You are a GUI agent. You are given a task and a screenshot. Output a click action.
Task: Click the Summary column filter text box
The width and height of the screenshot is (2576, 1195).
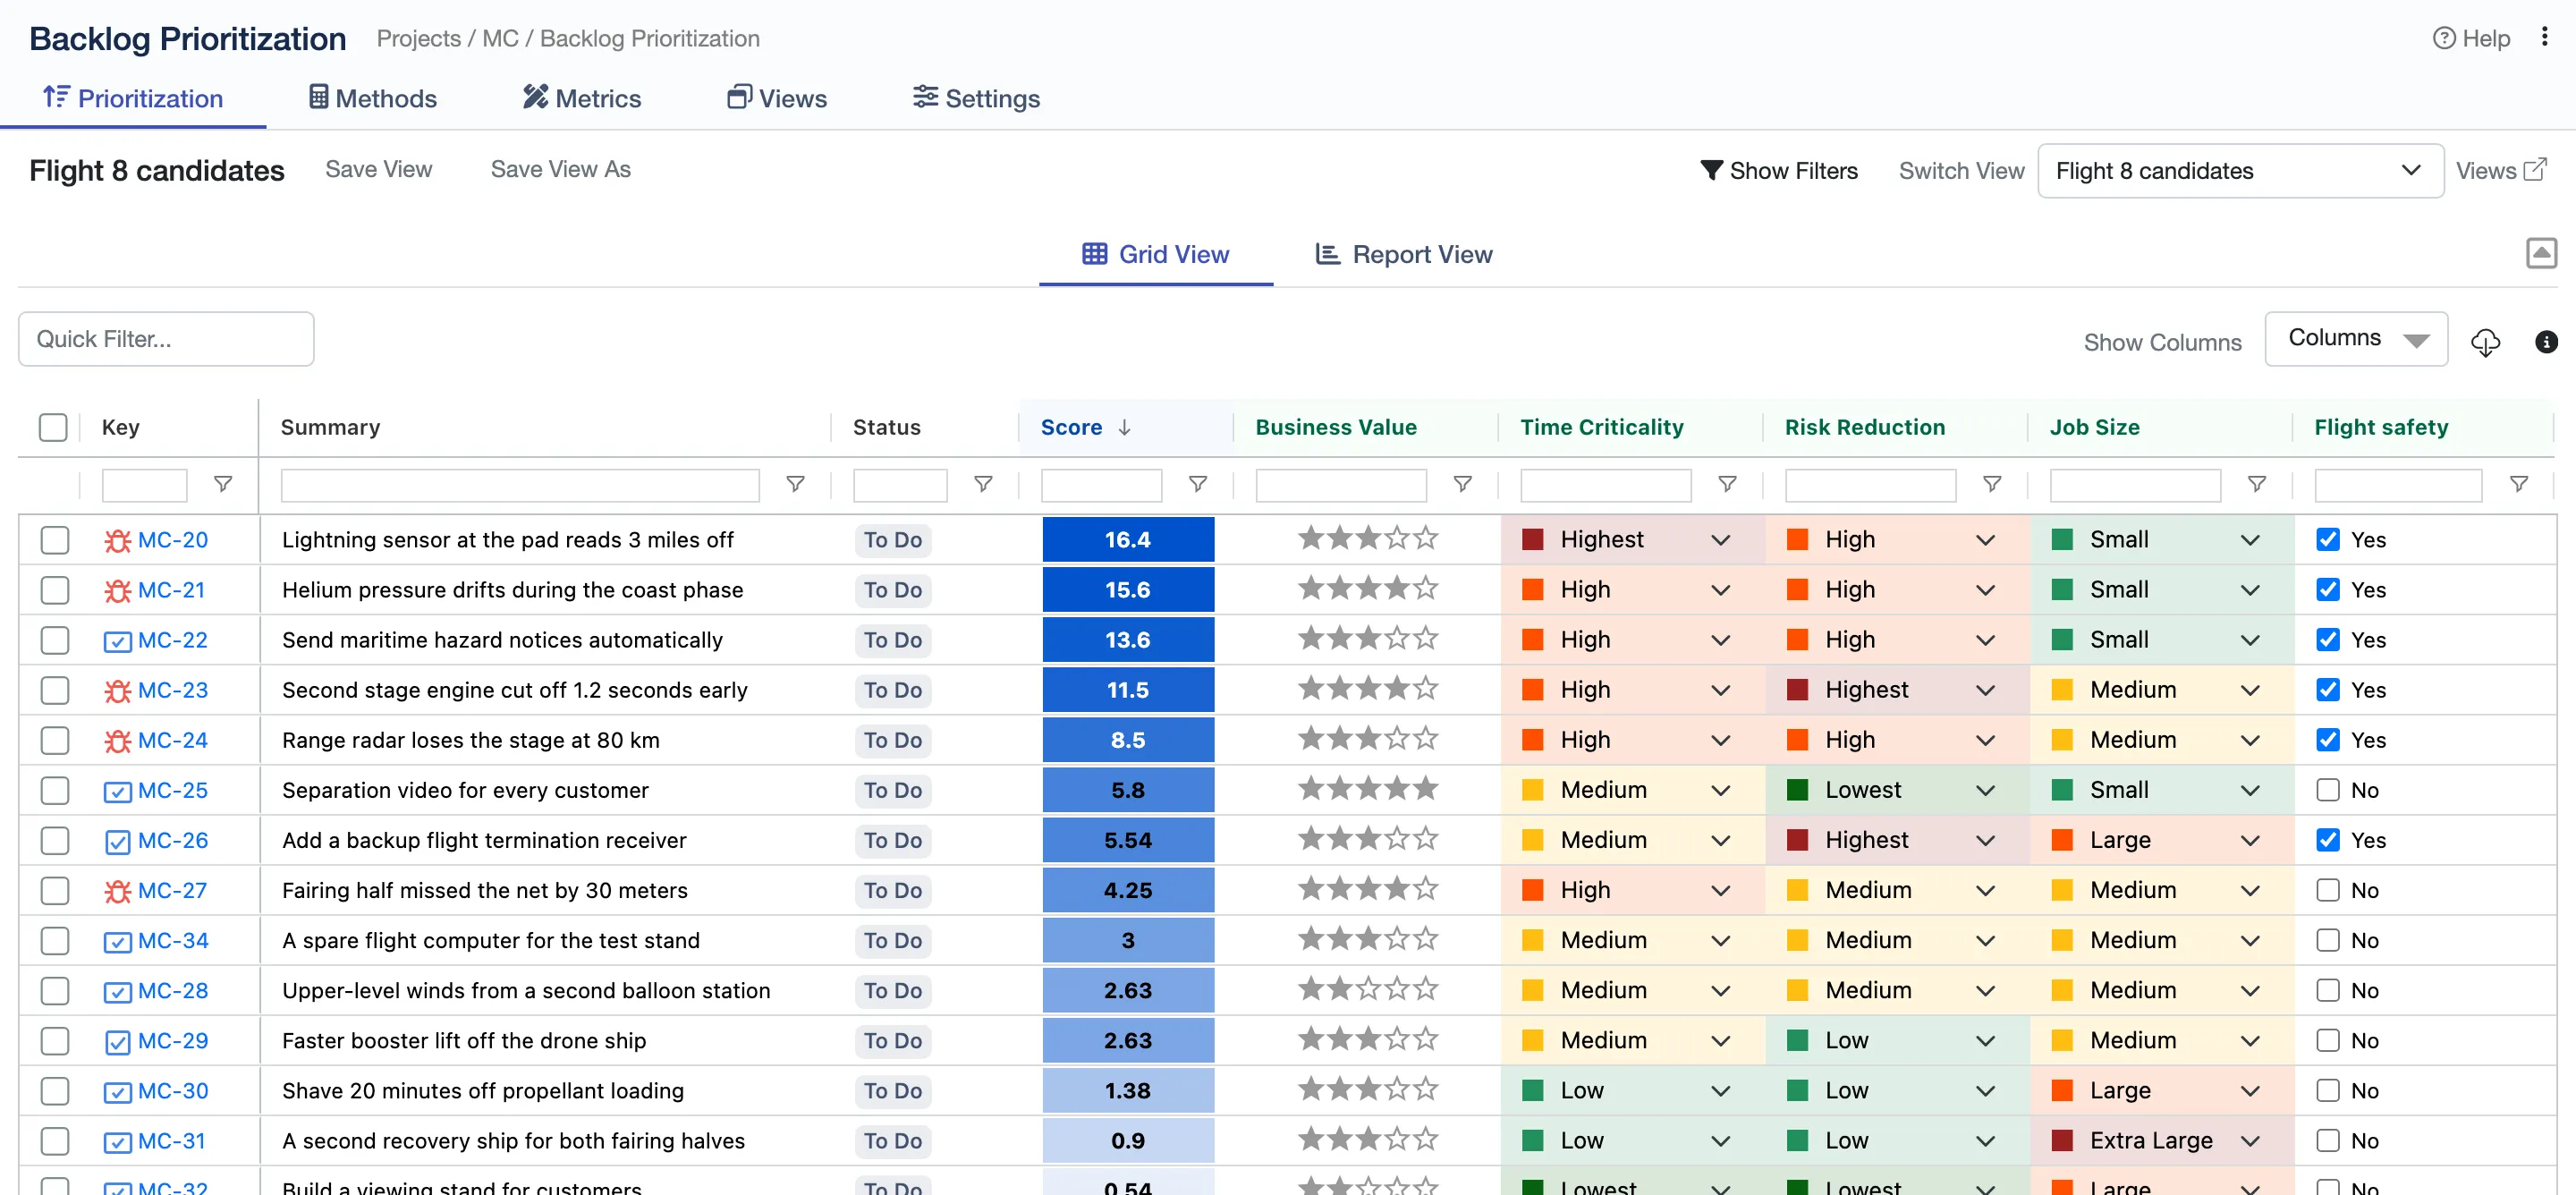[520, 485]
